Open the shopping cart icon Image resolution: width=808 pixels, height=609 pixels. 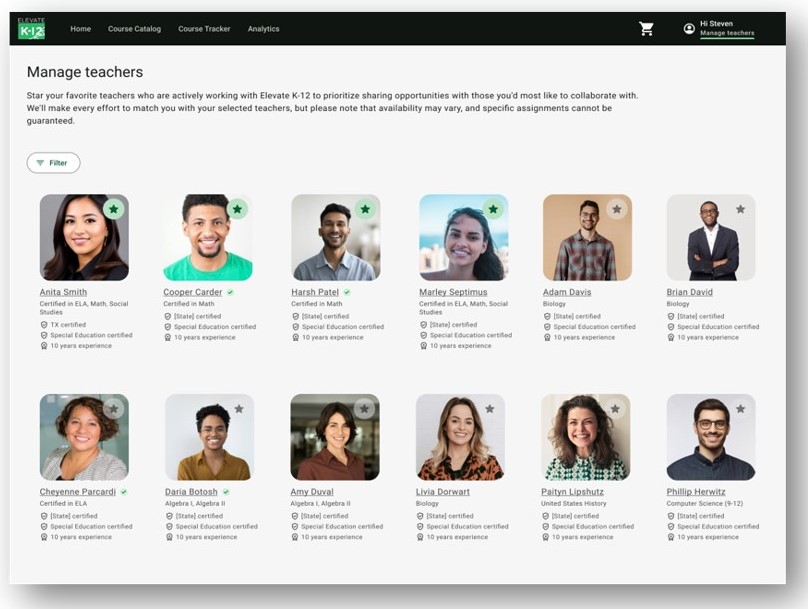(x=646, y=29)
